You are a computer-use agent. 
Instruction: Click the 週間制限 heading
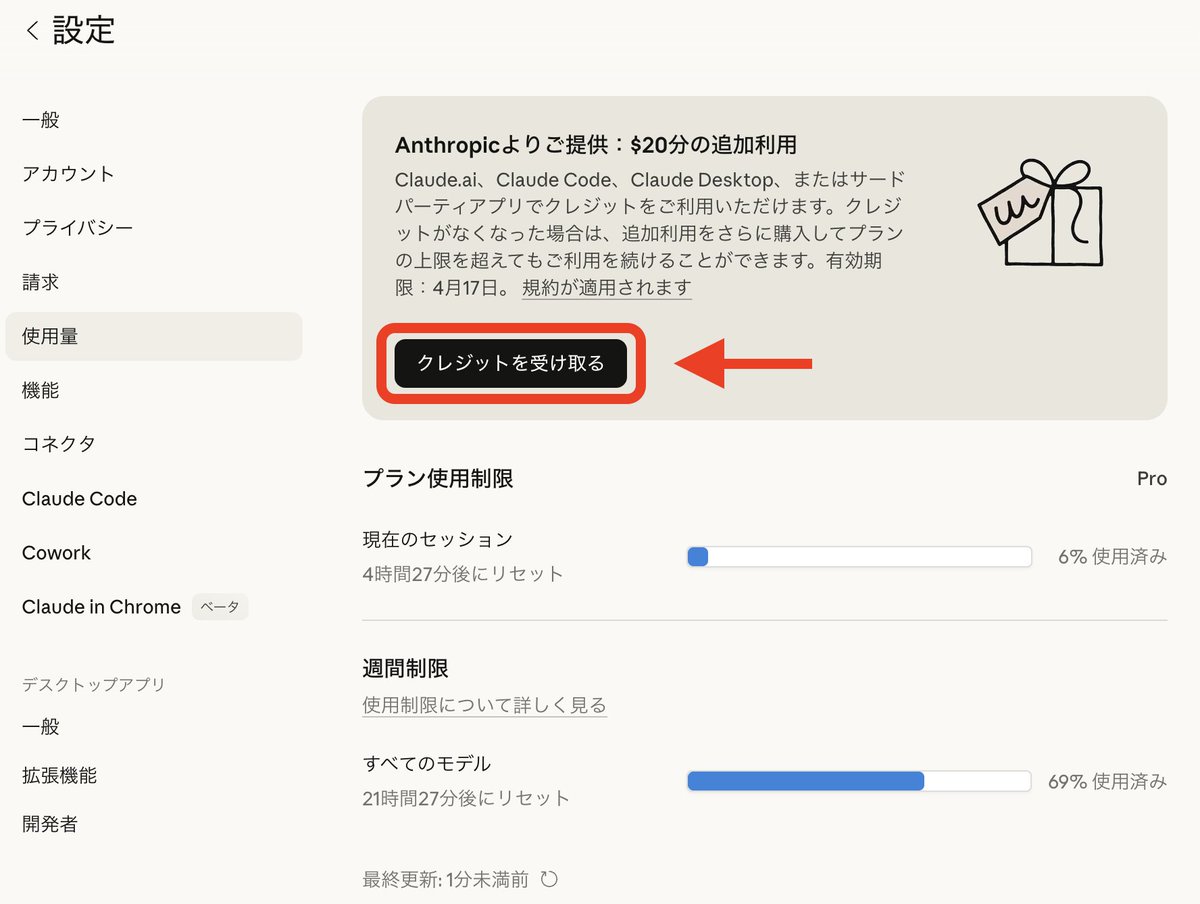(405, 668)
